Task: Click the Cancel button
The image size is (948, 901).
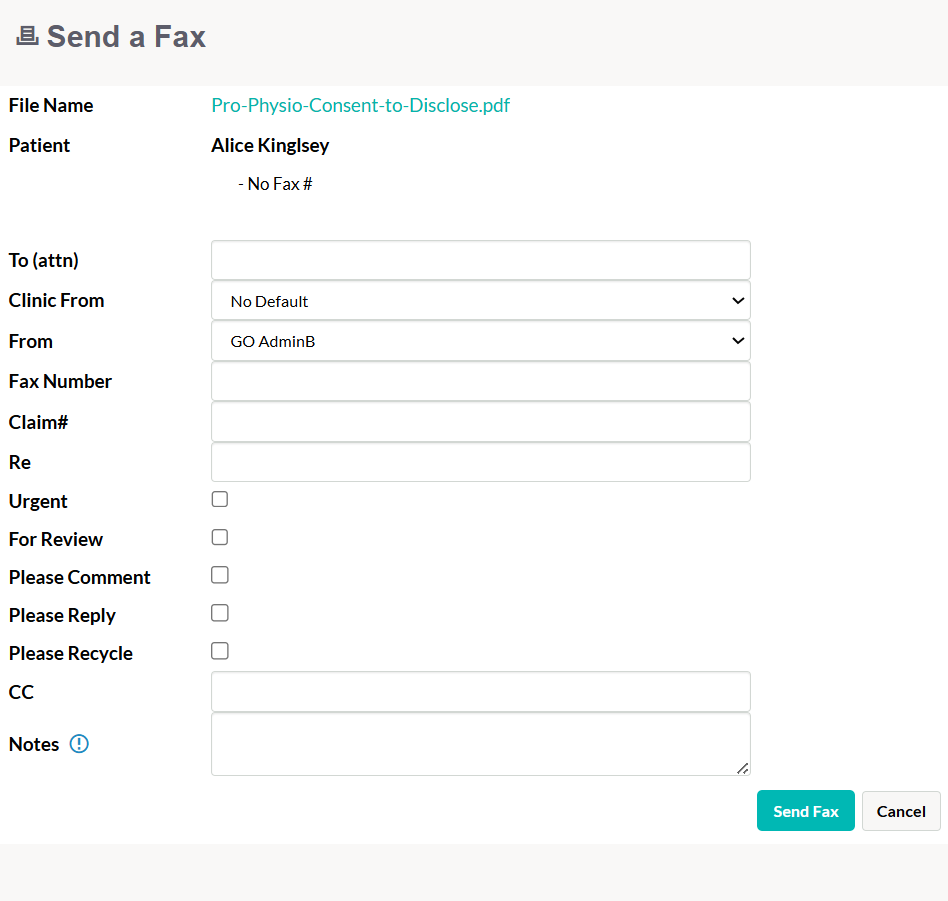Action: (901, 811)
